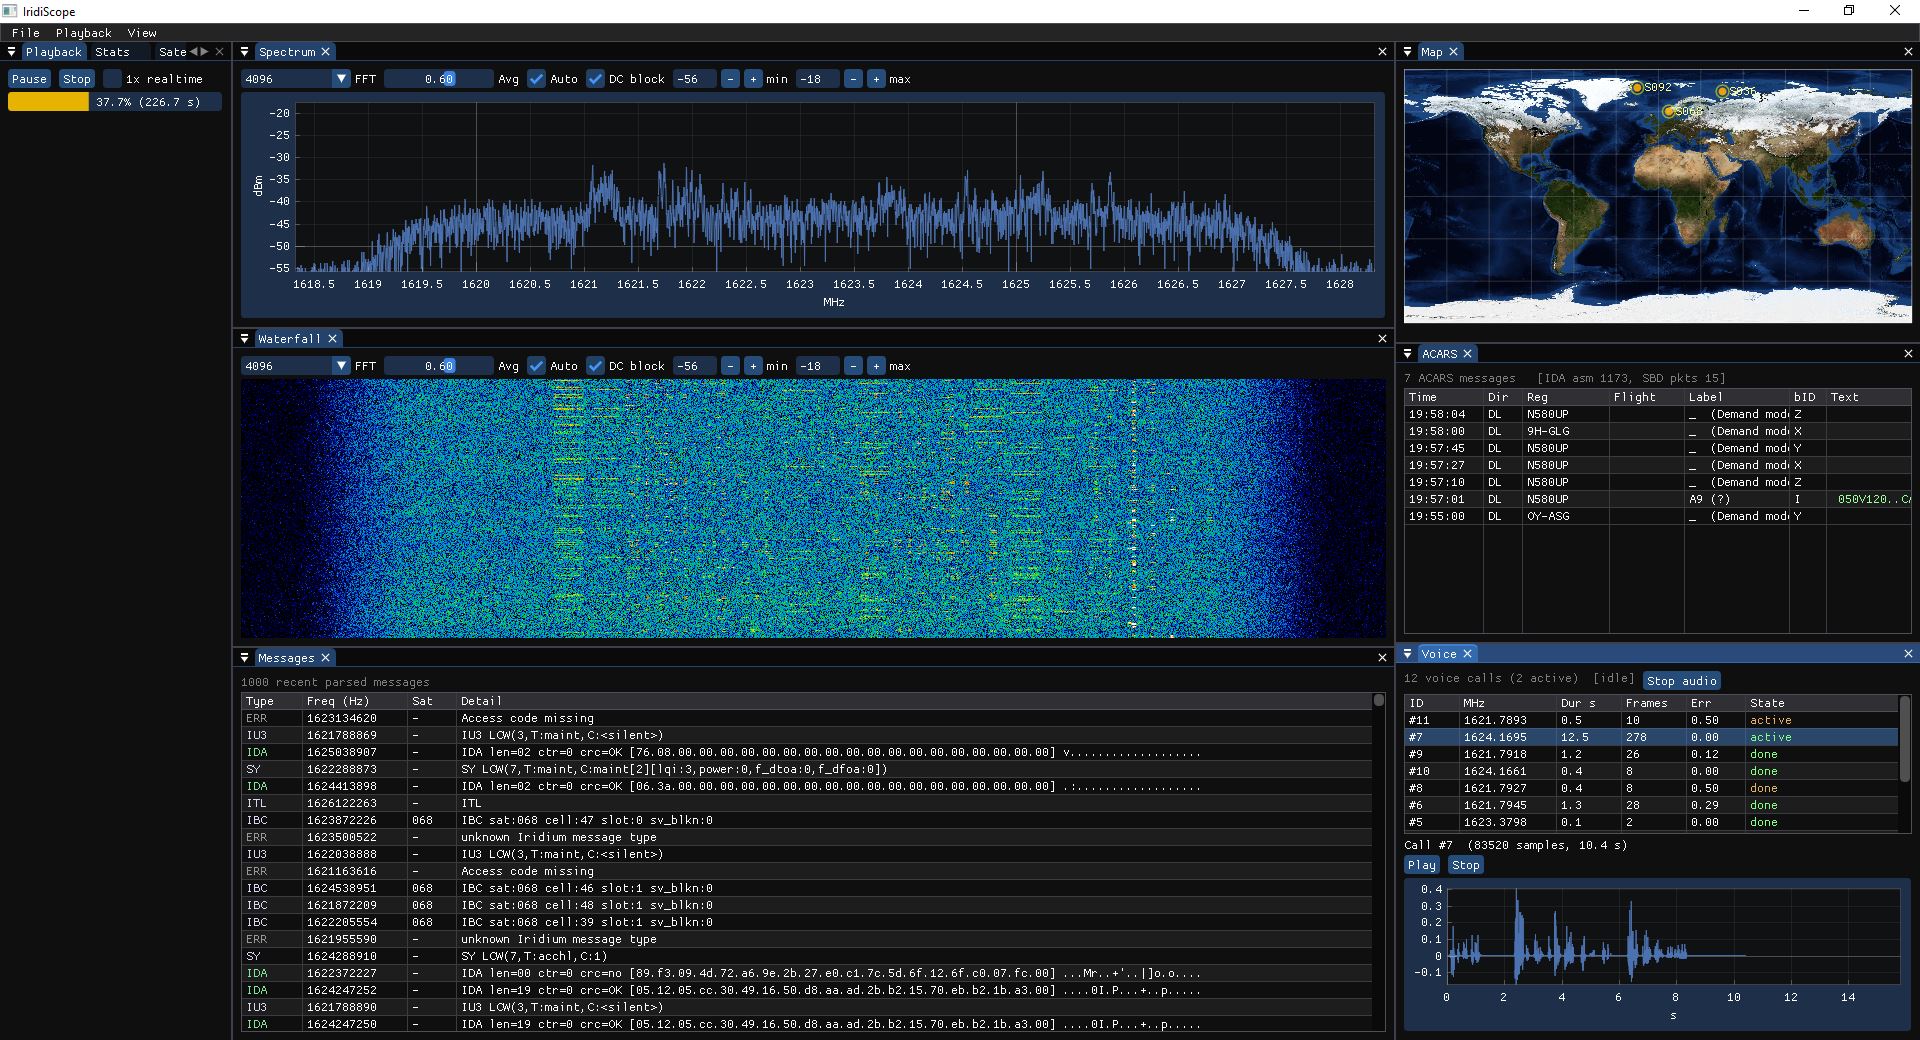Increase the Waterfall min level with plus button
This screenshot has width=1920, height=1040.
click(x=753, y=366)
